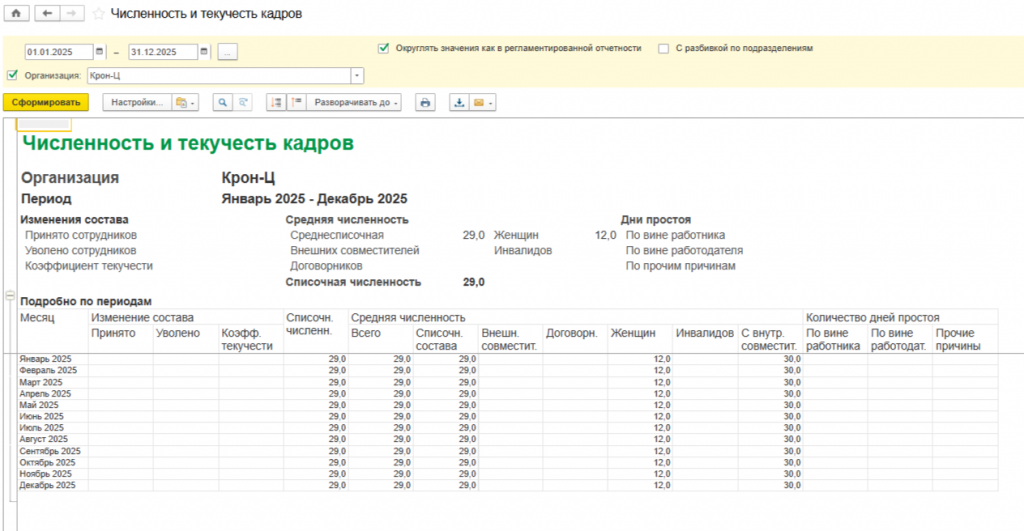Uncheck Округлять значения как в регламентированной отчетности
The width and height of the screenshot is (1024, 531).
(x=383, y=47)
